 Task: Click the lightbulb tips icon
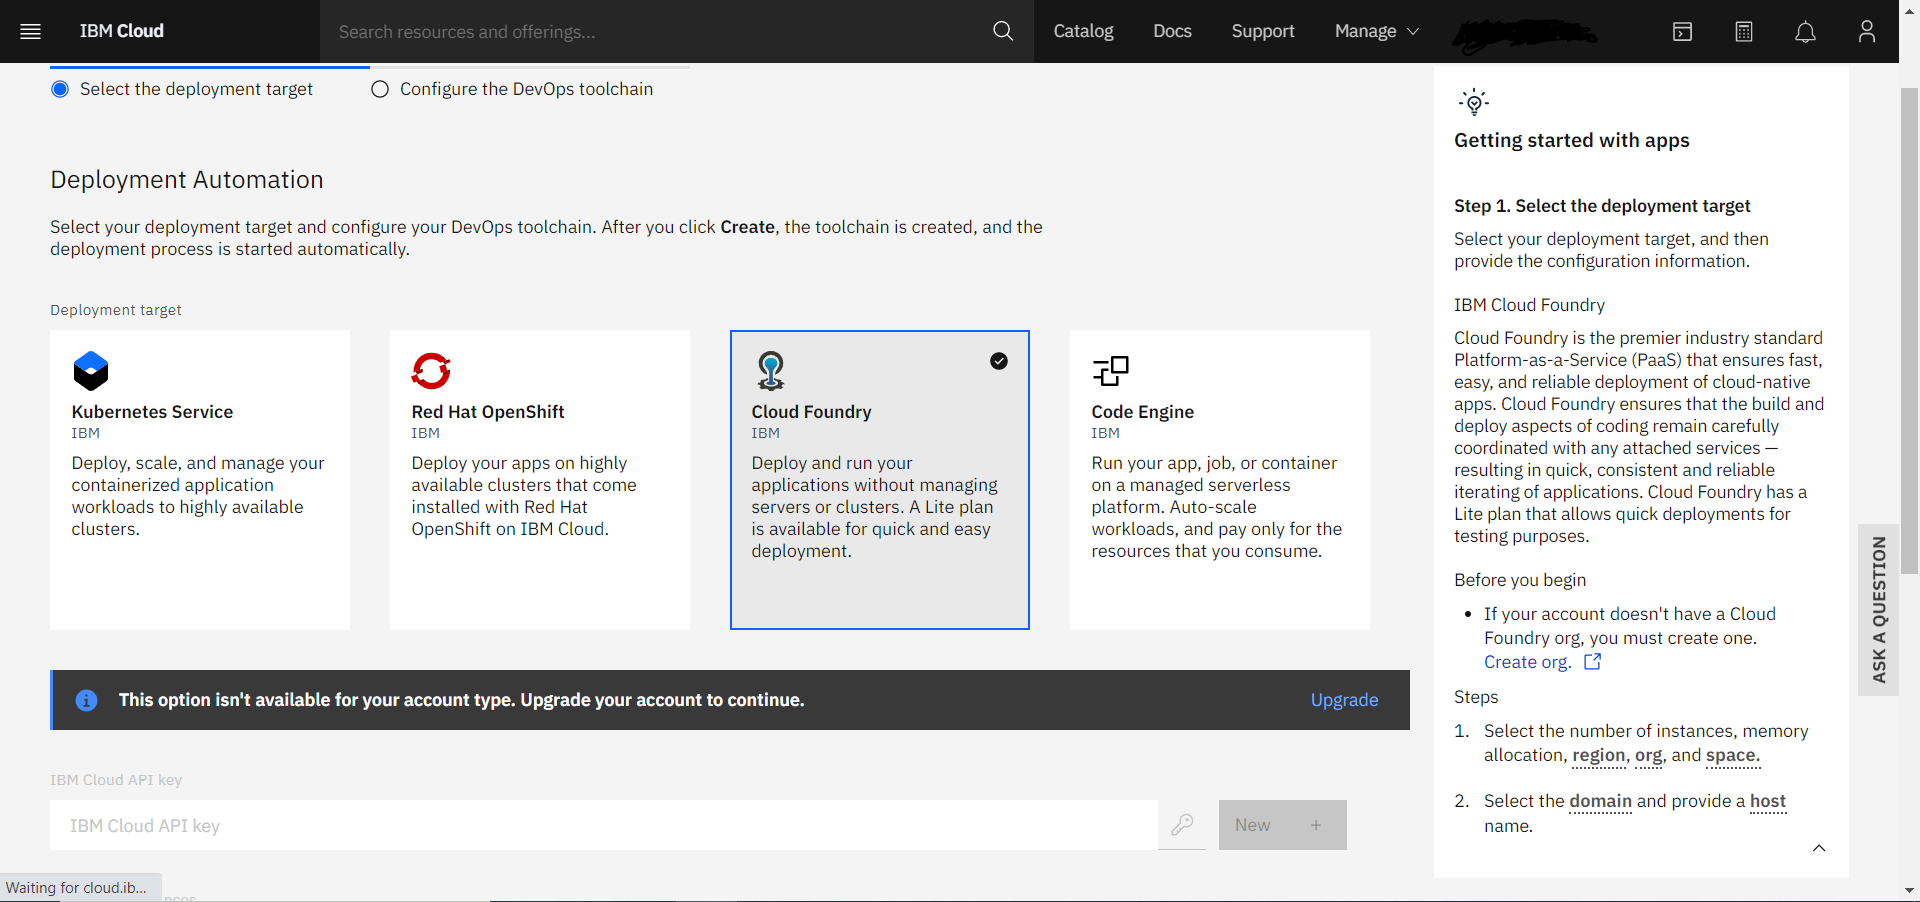(x=1474, y=102)
